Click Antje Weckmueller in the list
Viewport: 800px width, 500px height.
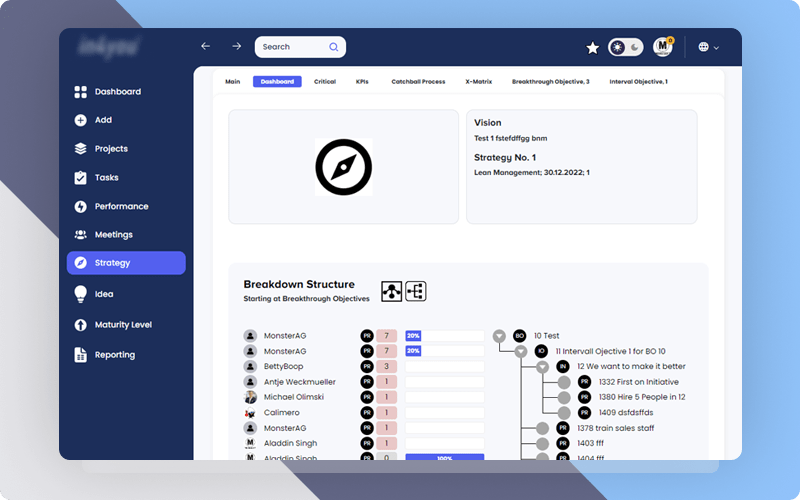click(x=299, y=382)
